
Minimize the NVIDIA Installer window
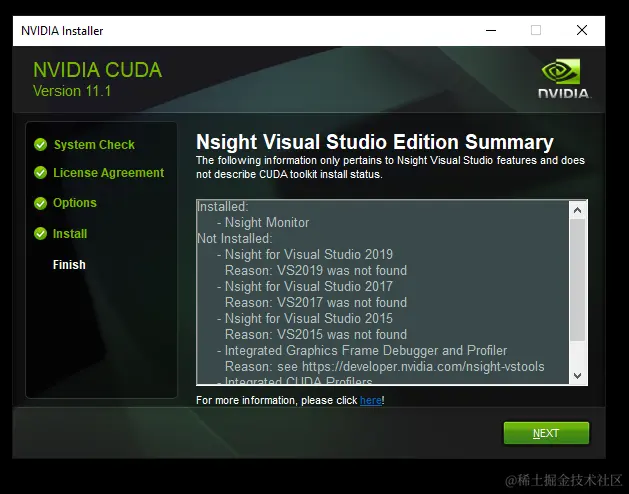491,30
